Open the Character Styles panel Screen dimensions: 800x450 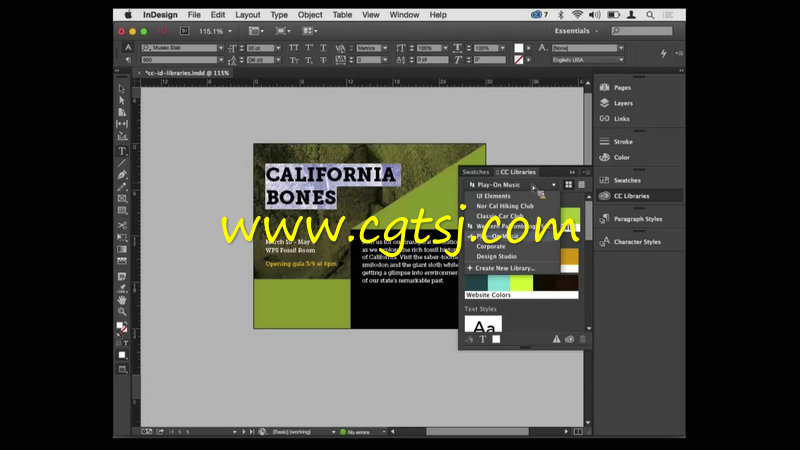click(637, 242)
